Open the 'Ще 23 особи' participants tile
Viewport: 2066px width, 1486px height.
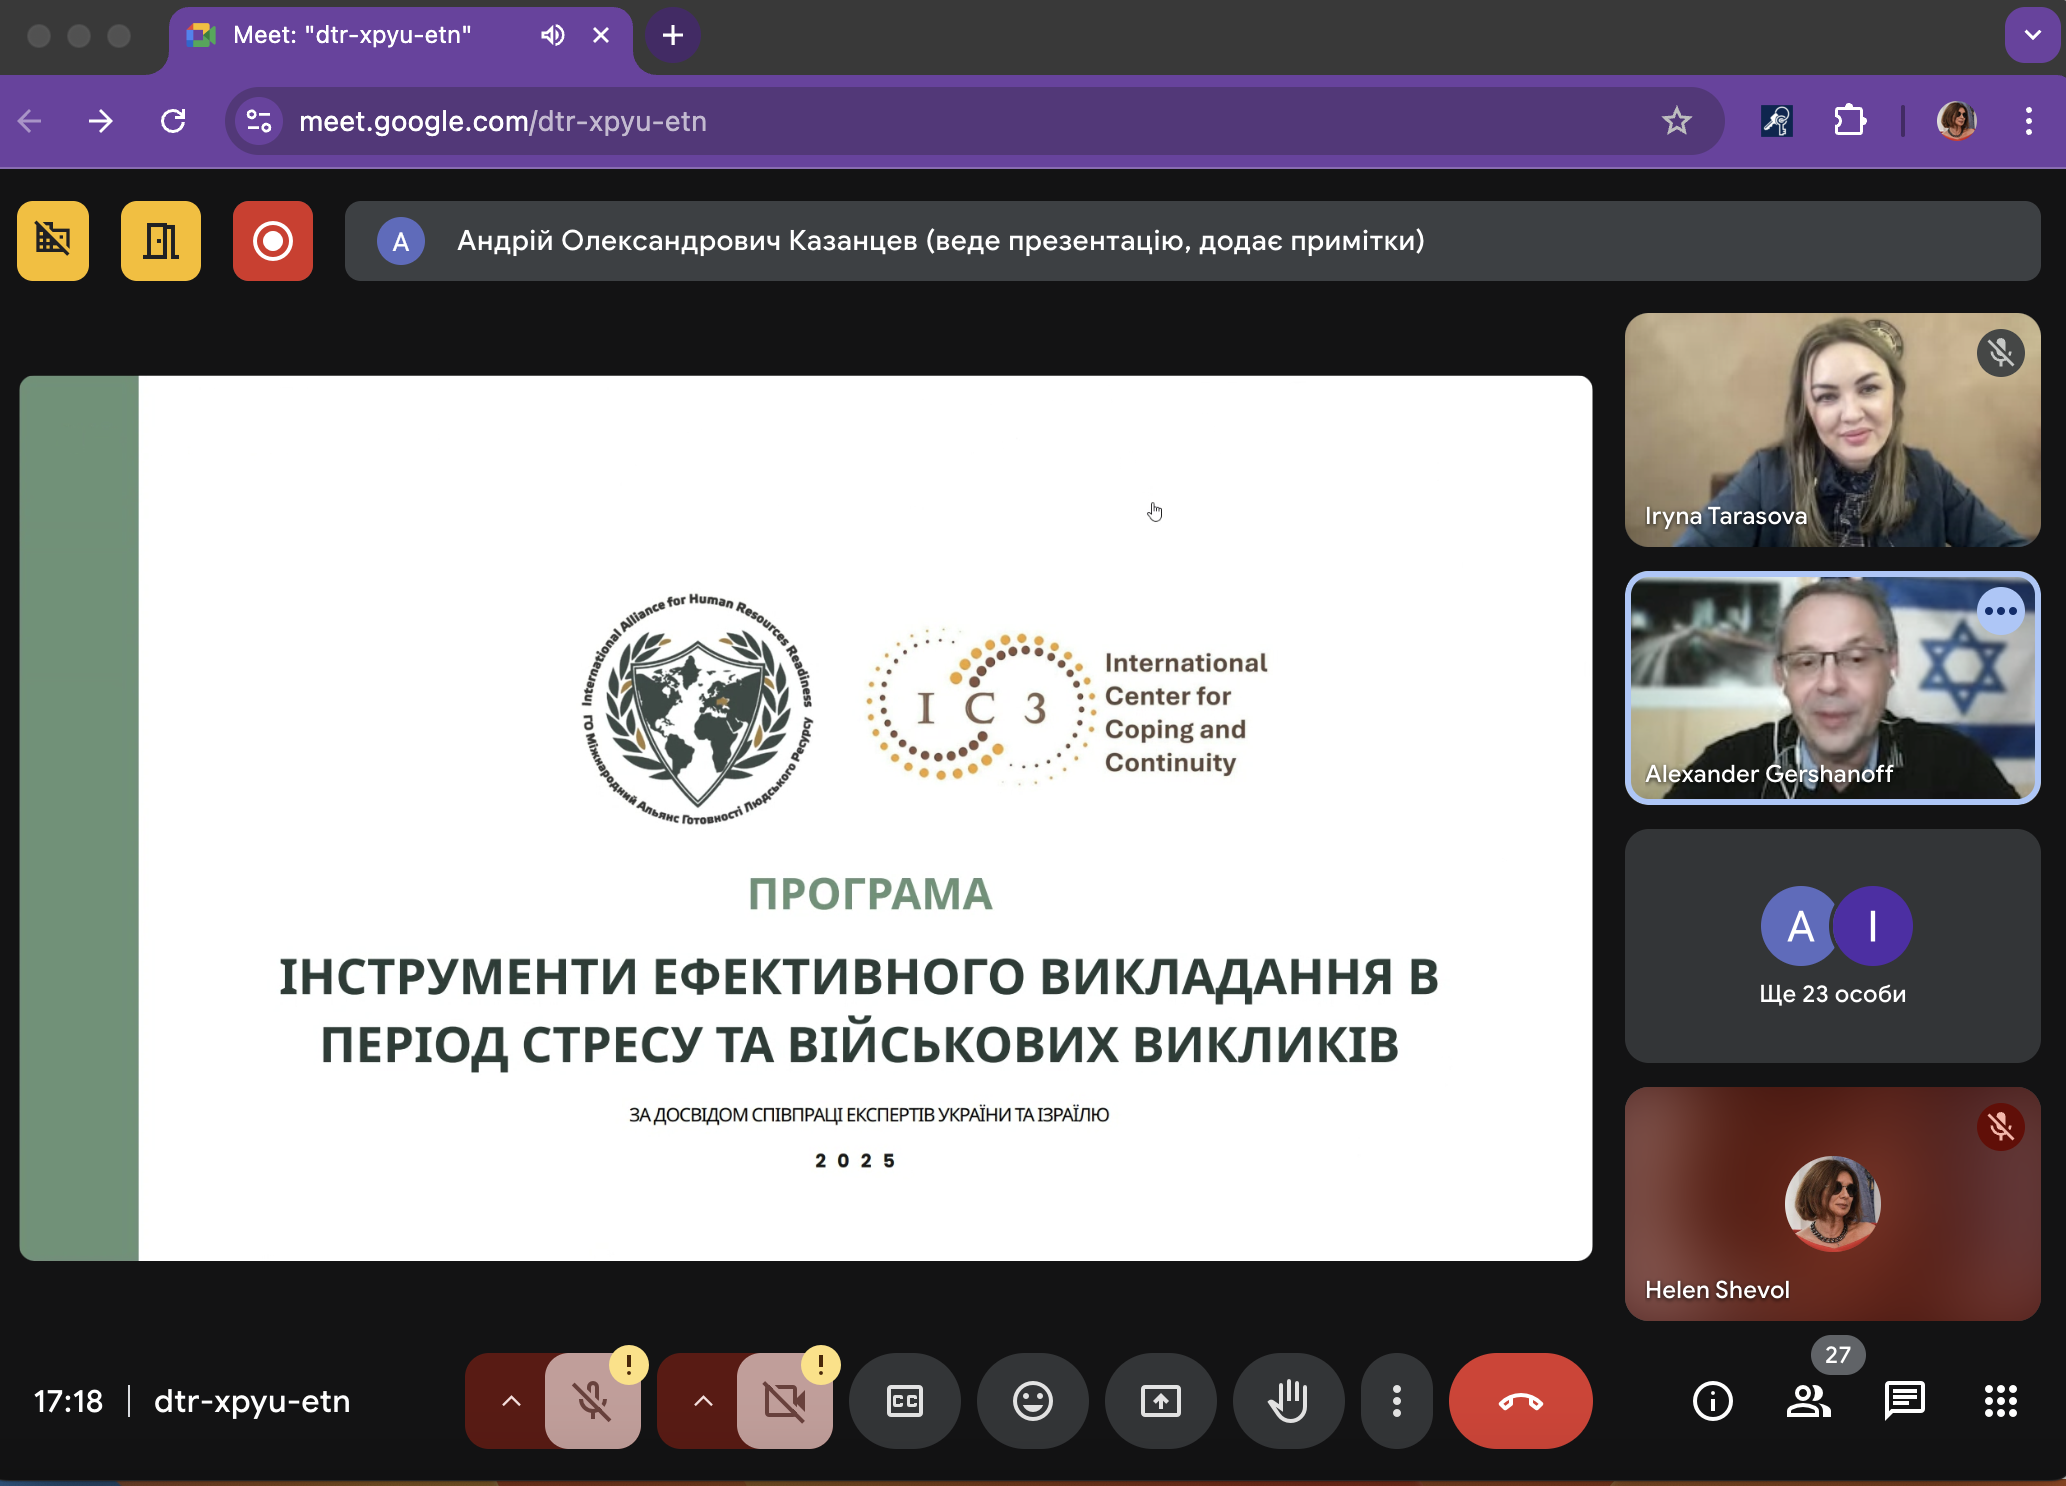(x=1833, y=946)
